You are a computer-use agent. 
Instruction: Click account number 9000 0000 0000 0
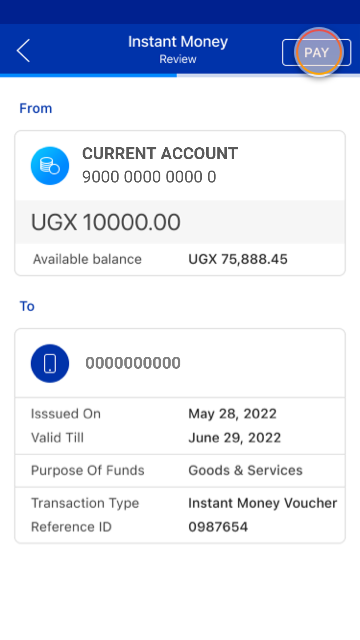[149, 177]
